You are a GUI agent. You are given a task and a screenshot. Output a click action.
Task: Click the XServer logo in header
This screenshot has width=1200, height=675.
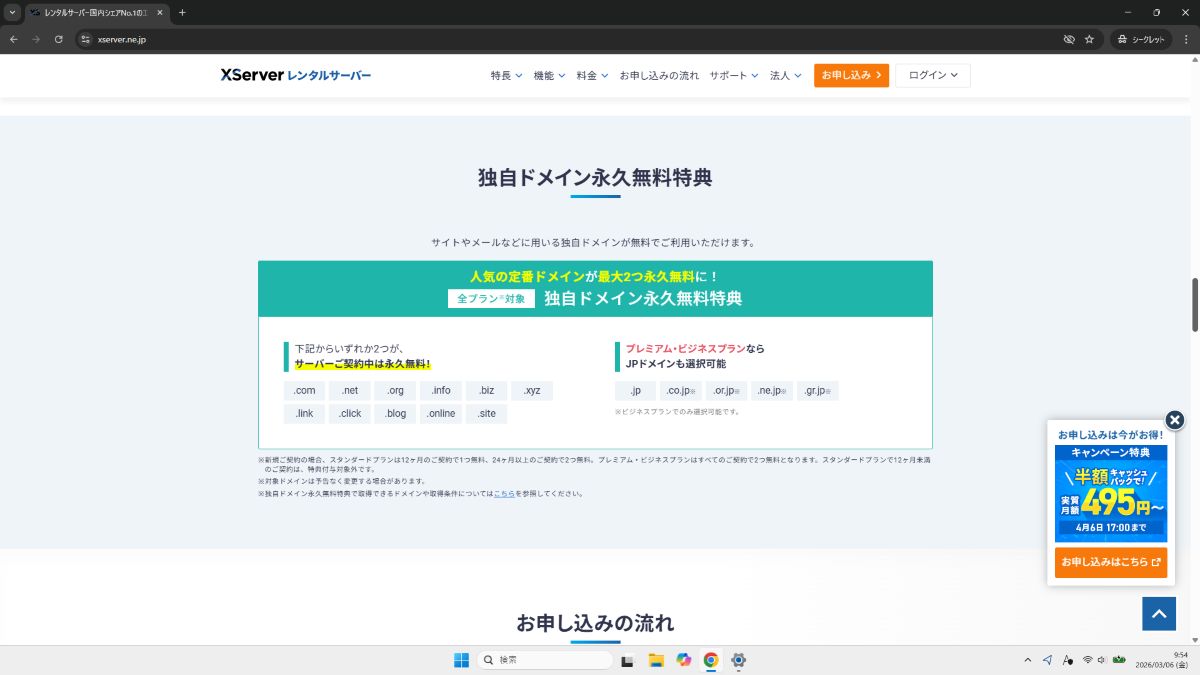pyautogui.click(x=295, y=75)
